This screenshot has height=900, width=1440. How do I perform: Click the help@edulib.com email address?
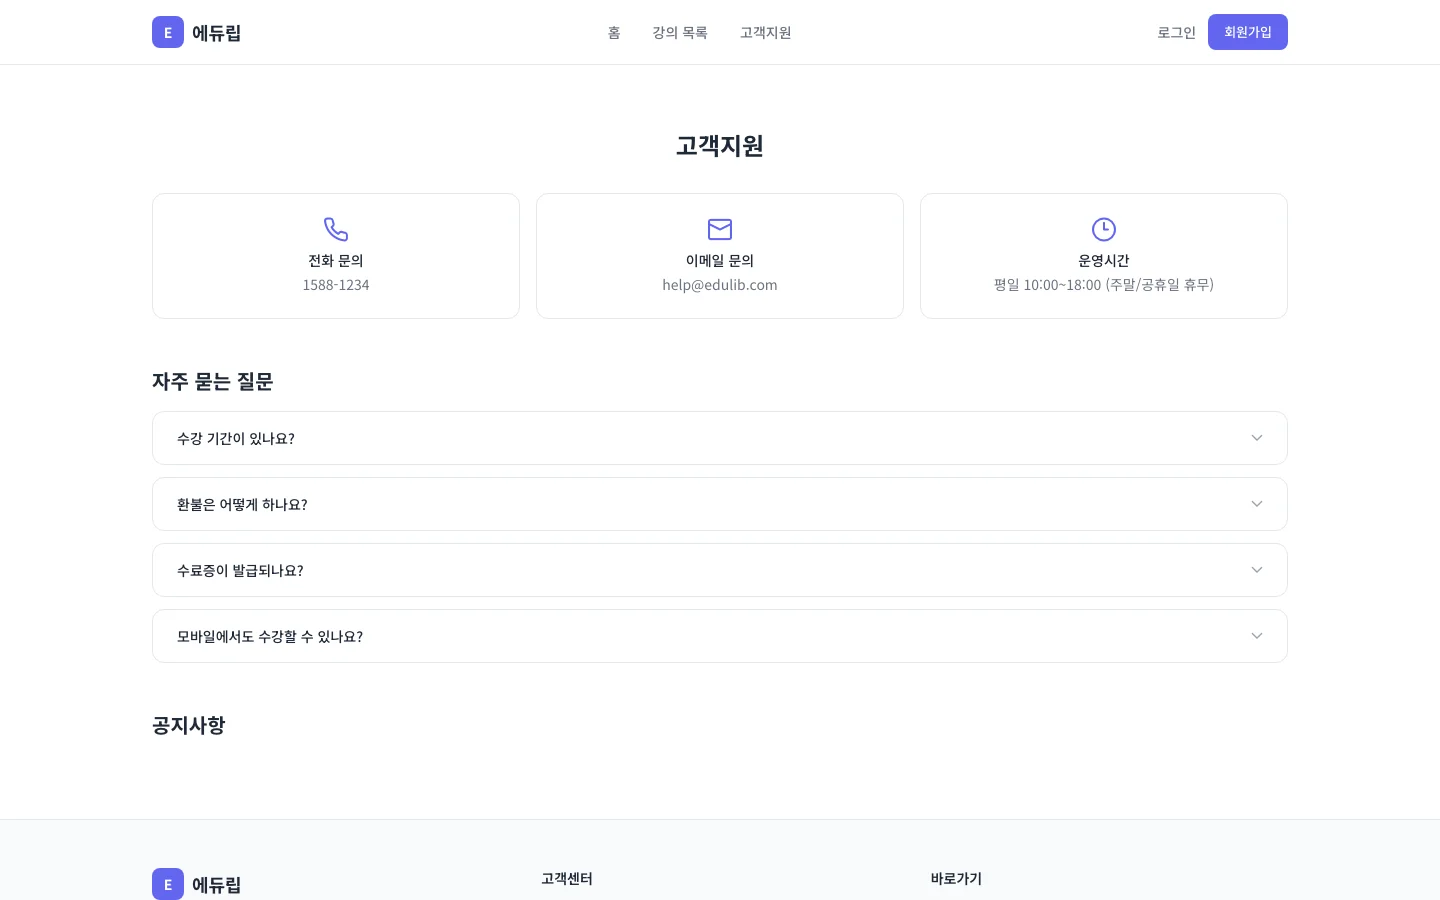point(720,285)
